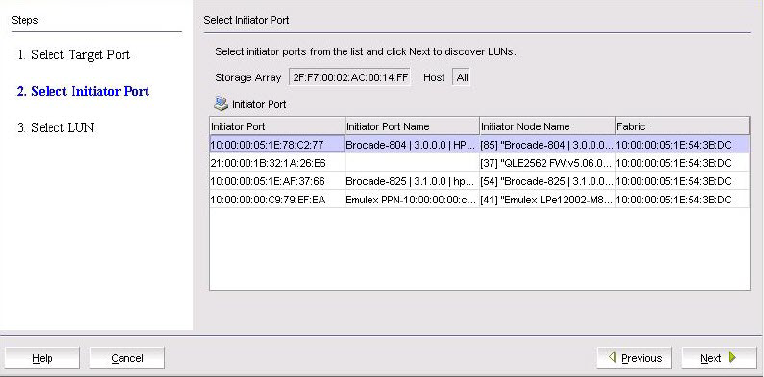
Task: Open Help for the wizard
Action: point(42,358)
